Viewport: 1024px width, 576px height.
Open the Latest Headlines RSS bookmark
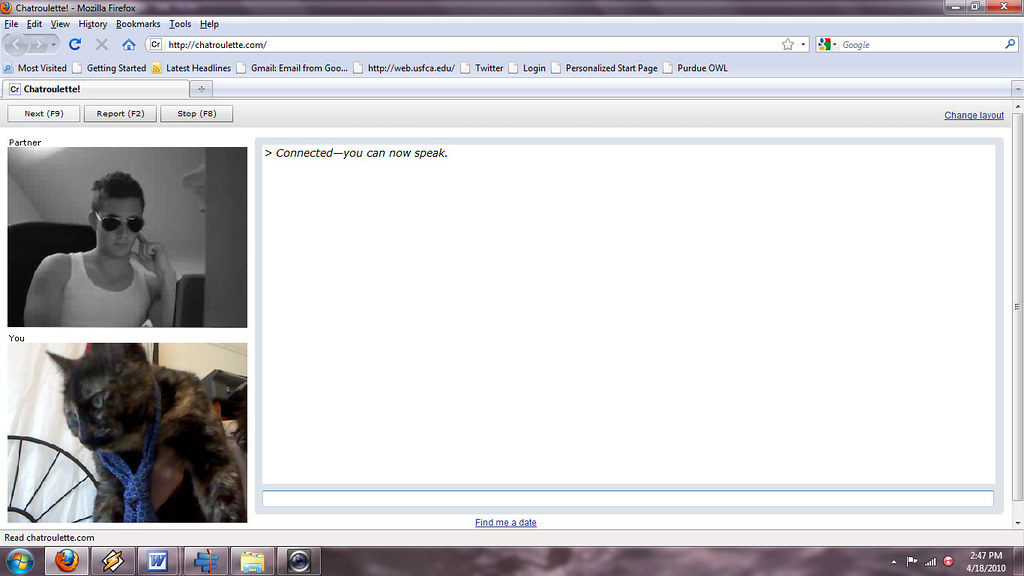click(191, 68)
